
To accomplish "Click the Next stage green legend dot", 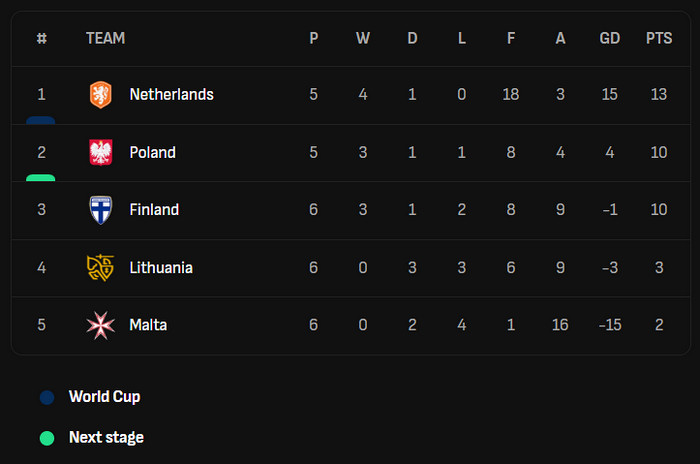I will [x=47, y=438].
